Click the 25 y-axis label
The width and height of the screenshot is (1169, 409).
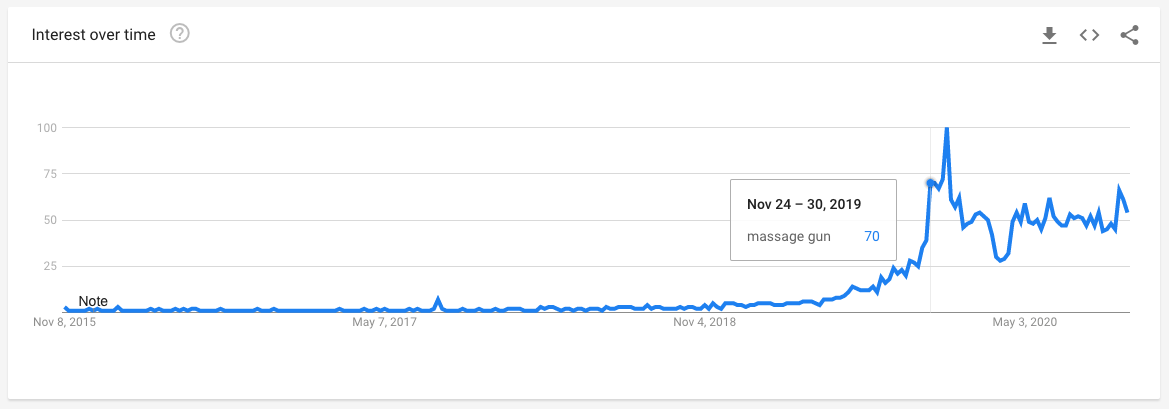coord(48,266)
